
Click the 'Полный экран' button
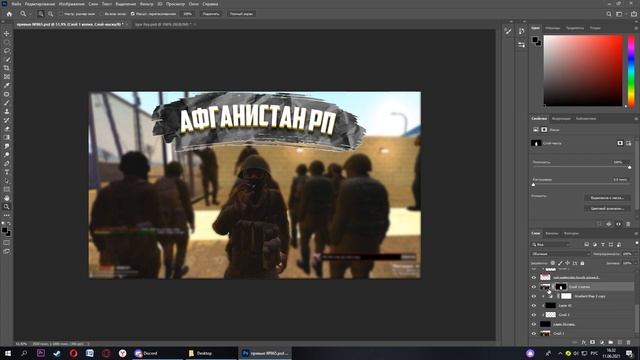(241, 14)
